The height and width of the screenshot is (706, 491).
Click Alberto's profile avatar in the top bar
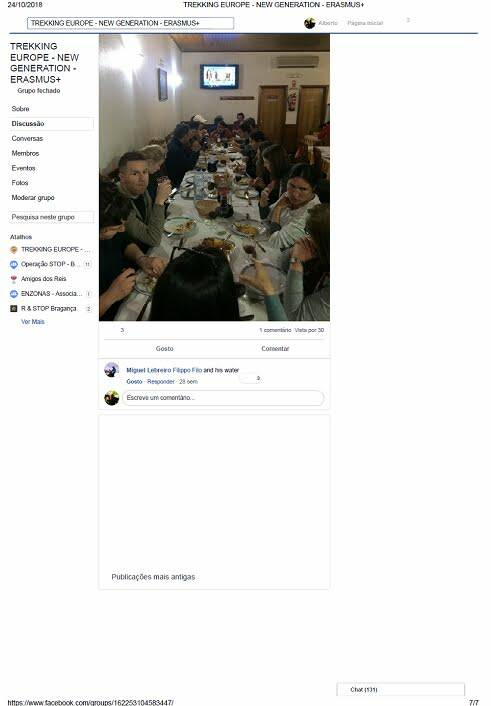[x=309, y=23]
